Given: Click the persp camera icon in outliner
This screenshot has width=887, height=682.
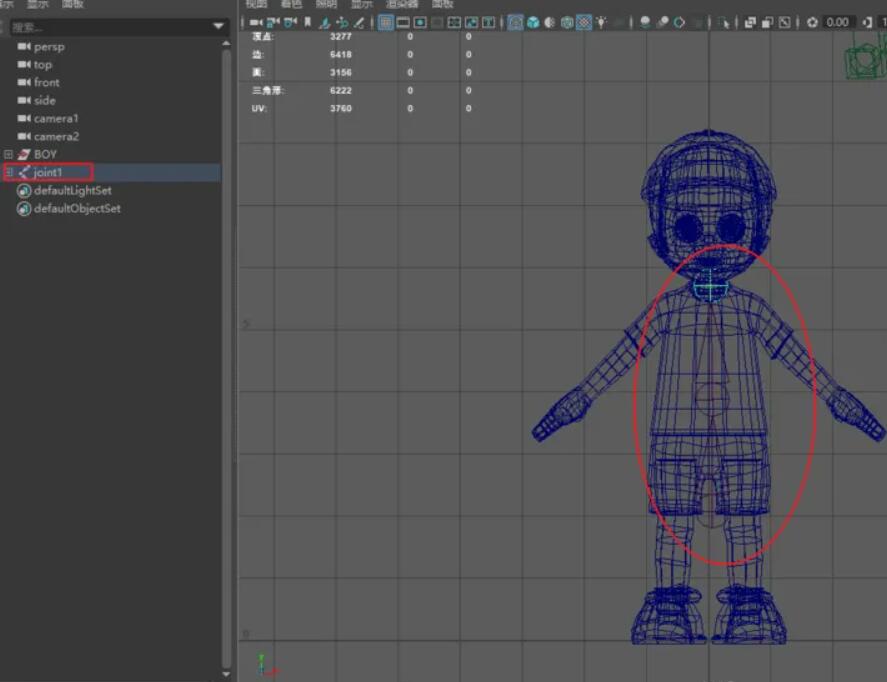Looking at the screenshot, I should tap(24, 47).
